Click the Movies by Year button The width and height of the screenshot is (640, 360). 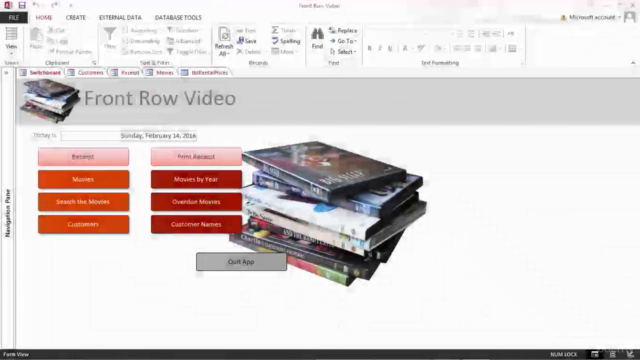[x=196, y=179]
